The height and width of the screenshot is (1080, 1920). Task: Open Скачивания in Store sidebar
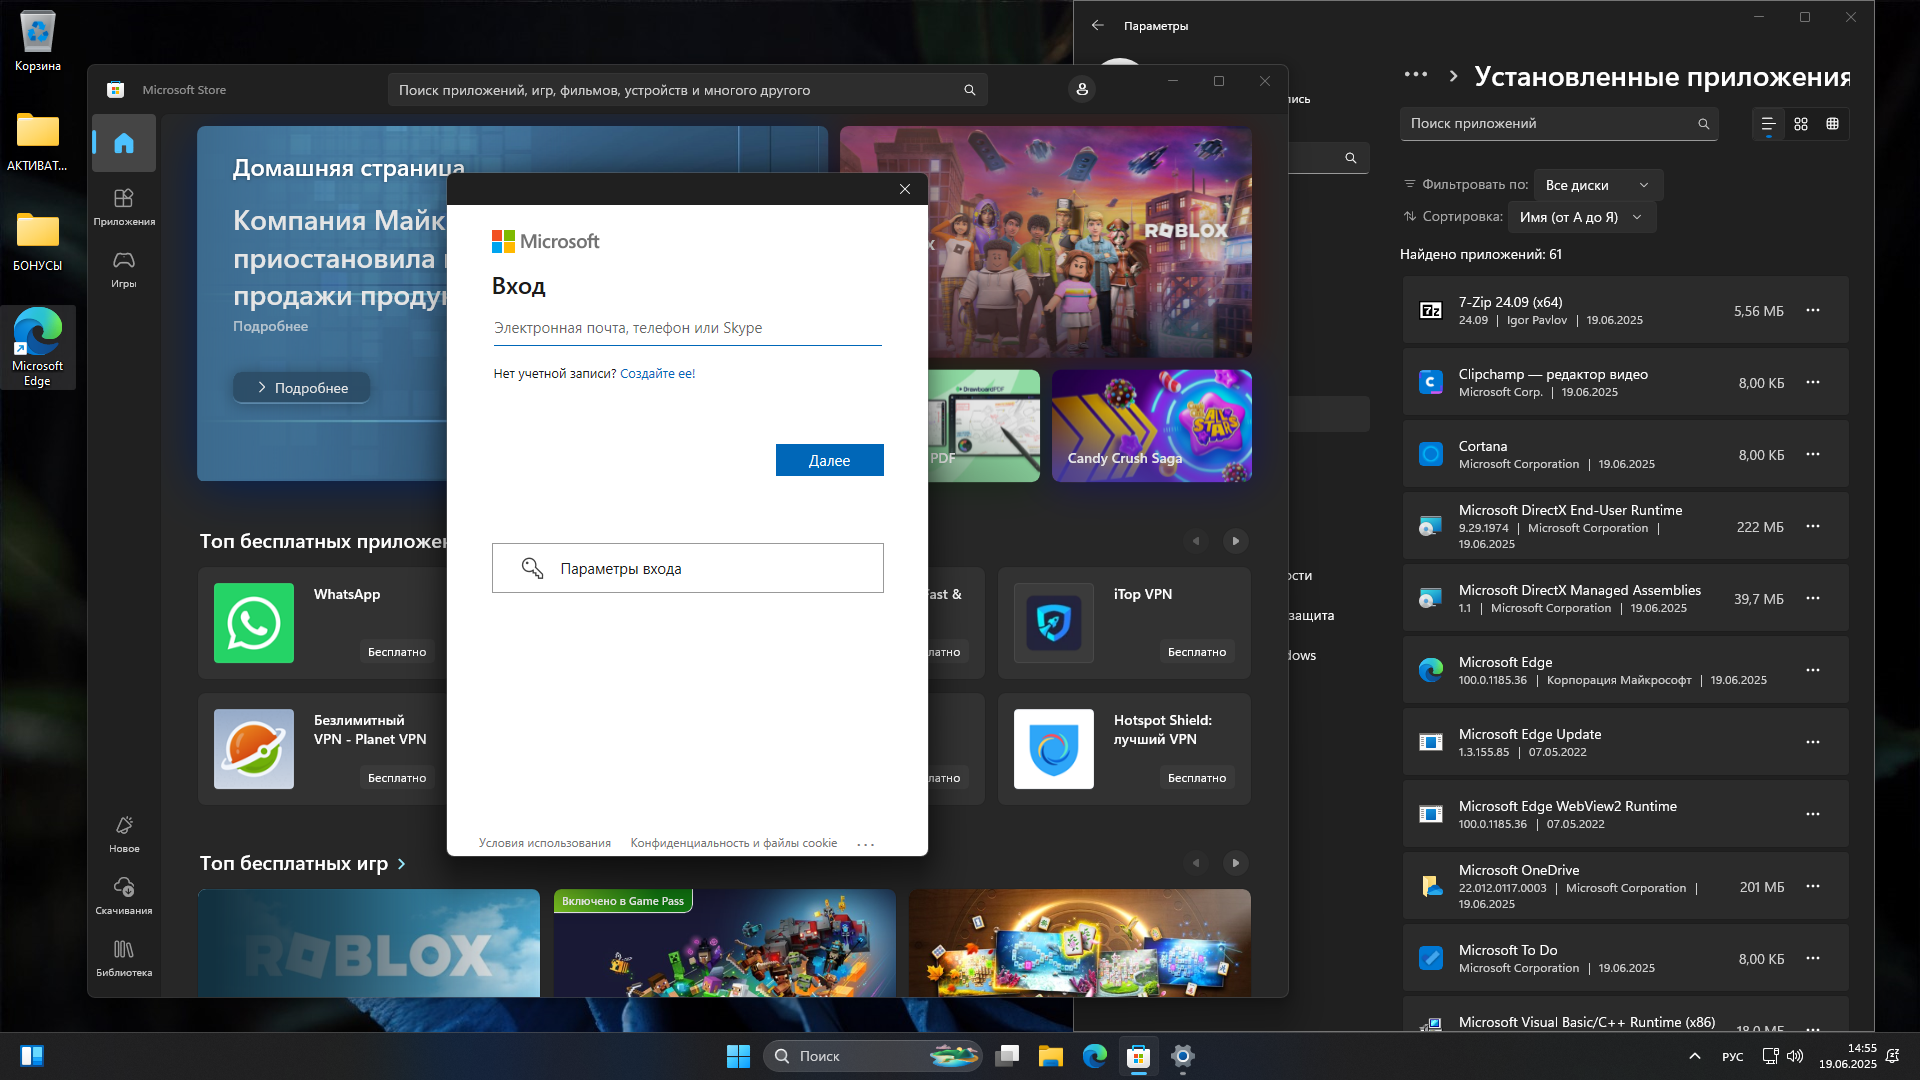pos(124,895)
